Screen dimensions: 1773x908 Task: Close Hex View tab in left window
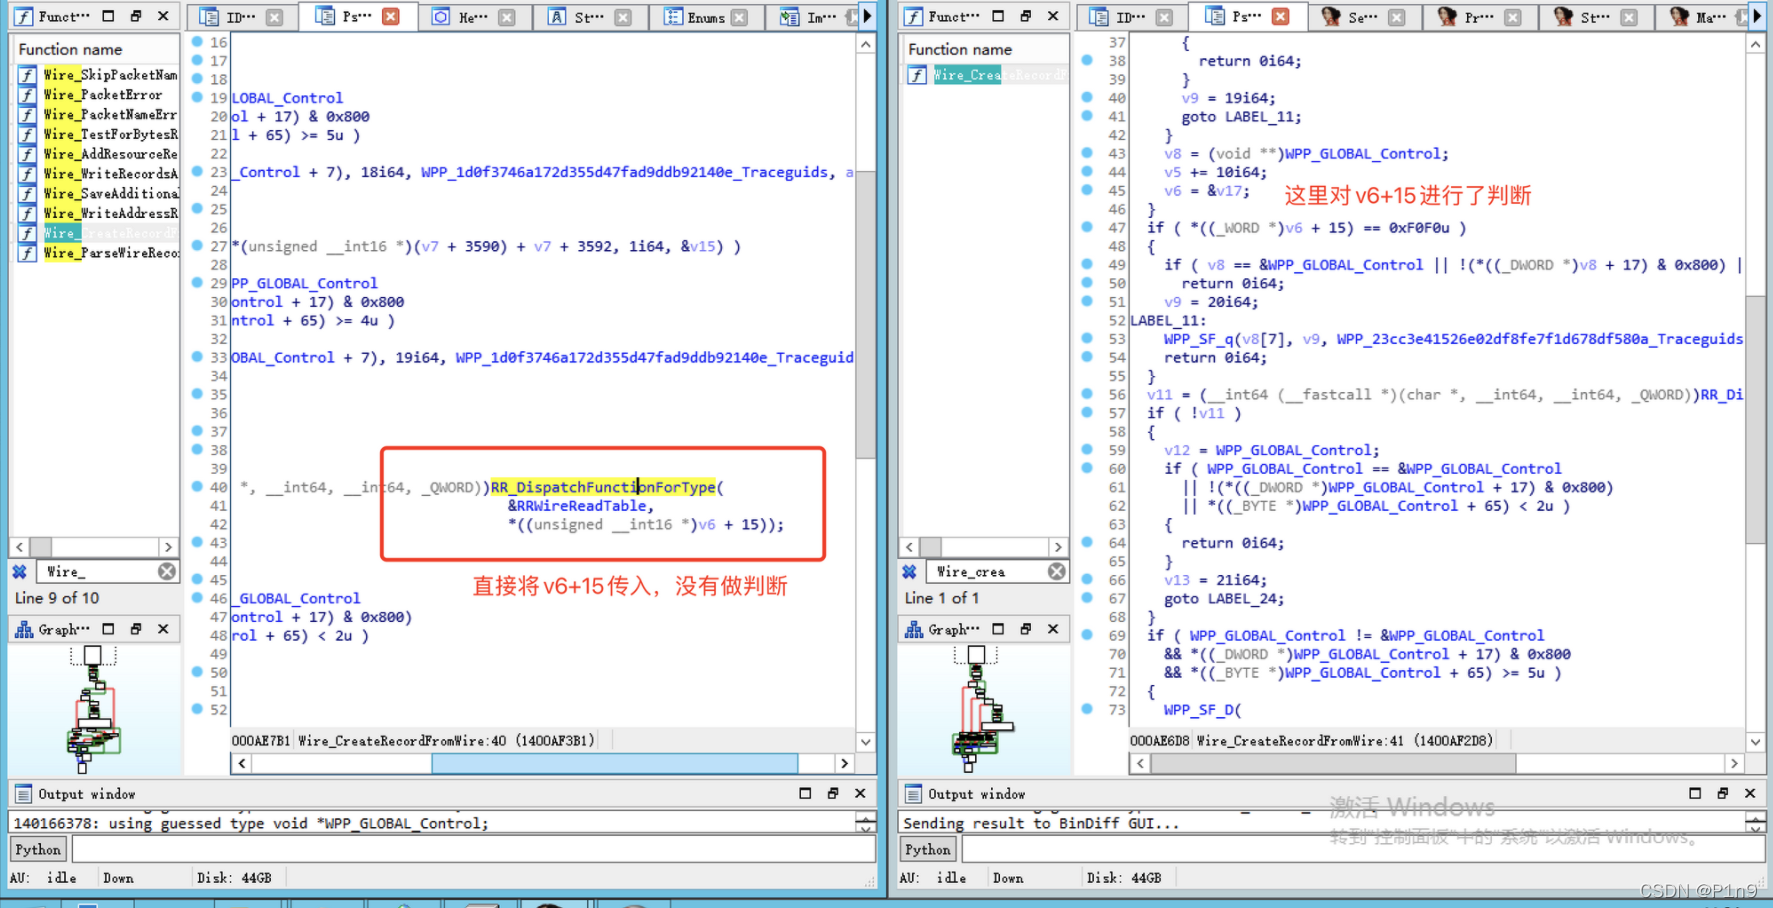coord(507,17)
